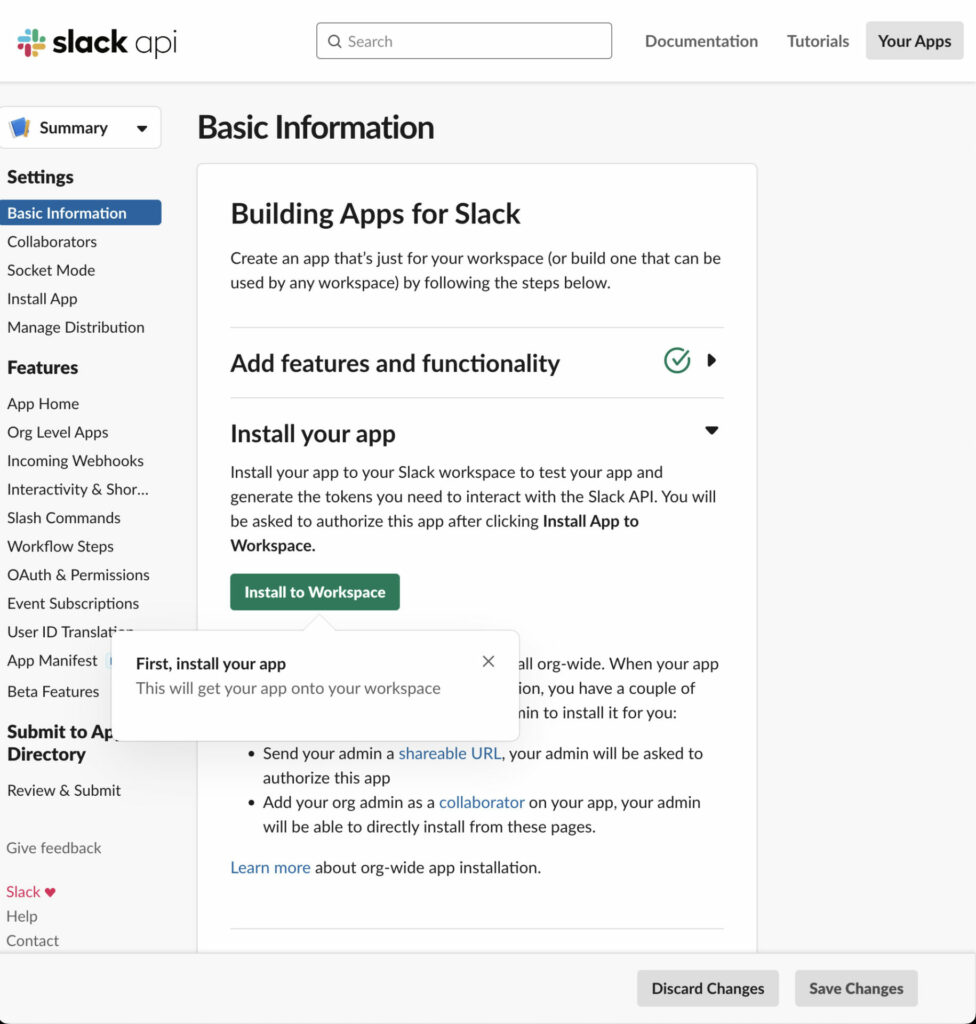Open the Help link
The height and width of the screenshot is (1024, 976).
tap(22, 916)
